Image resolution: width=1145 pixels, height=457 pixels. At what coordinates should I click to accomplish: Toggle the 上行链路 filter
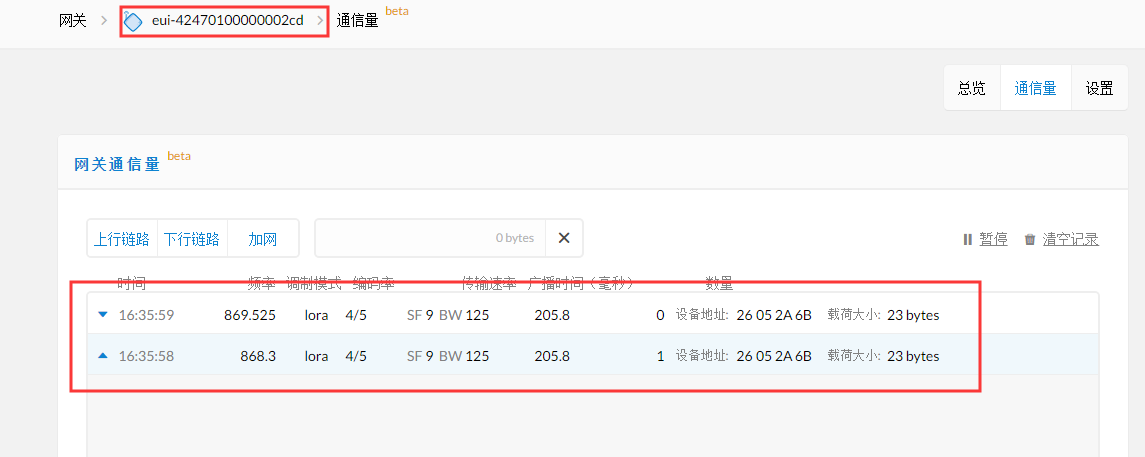(x=122, y=239)
